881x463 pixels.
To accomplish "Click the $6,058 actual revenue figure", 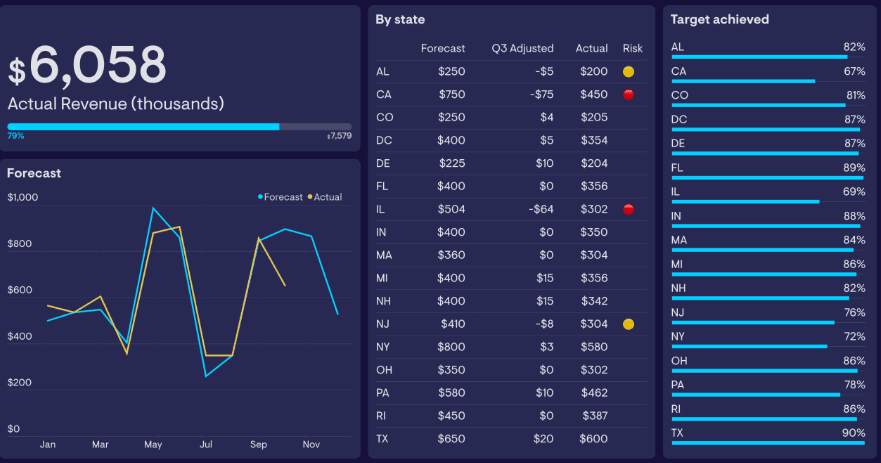I will point(87,67).
